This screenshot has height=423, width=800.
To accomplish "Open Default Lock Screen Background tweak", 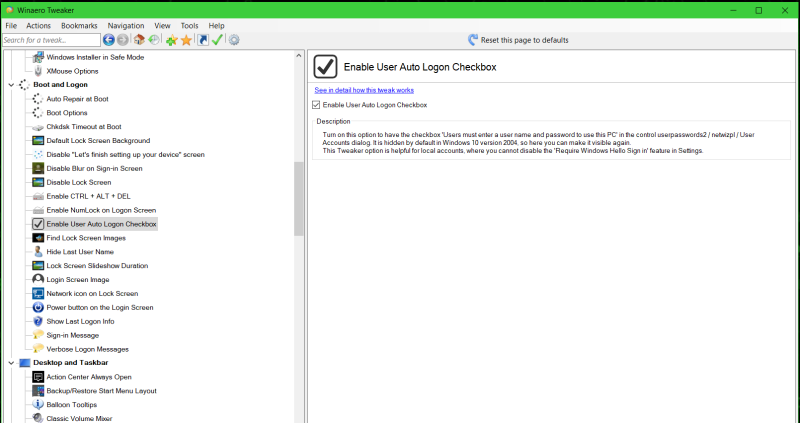I will (x=98, y=140).
